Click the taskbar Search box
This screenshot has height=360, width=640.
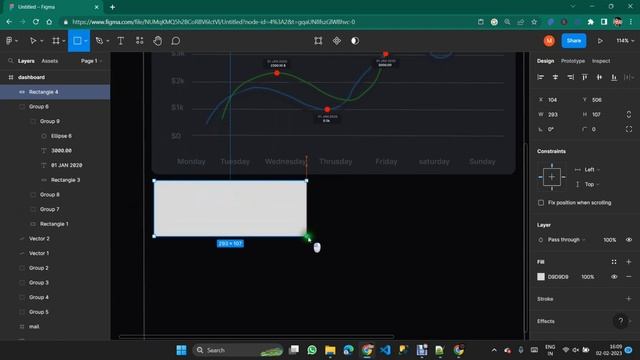[x=238, y=350]
